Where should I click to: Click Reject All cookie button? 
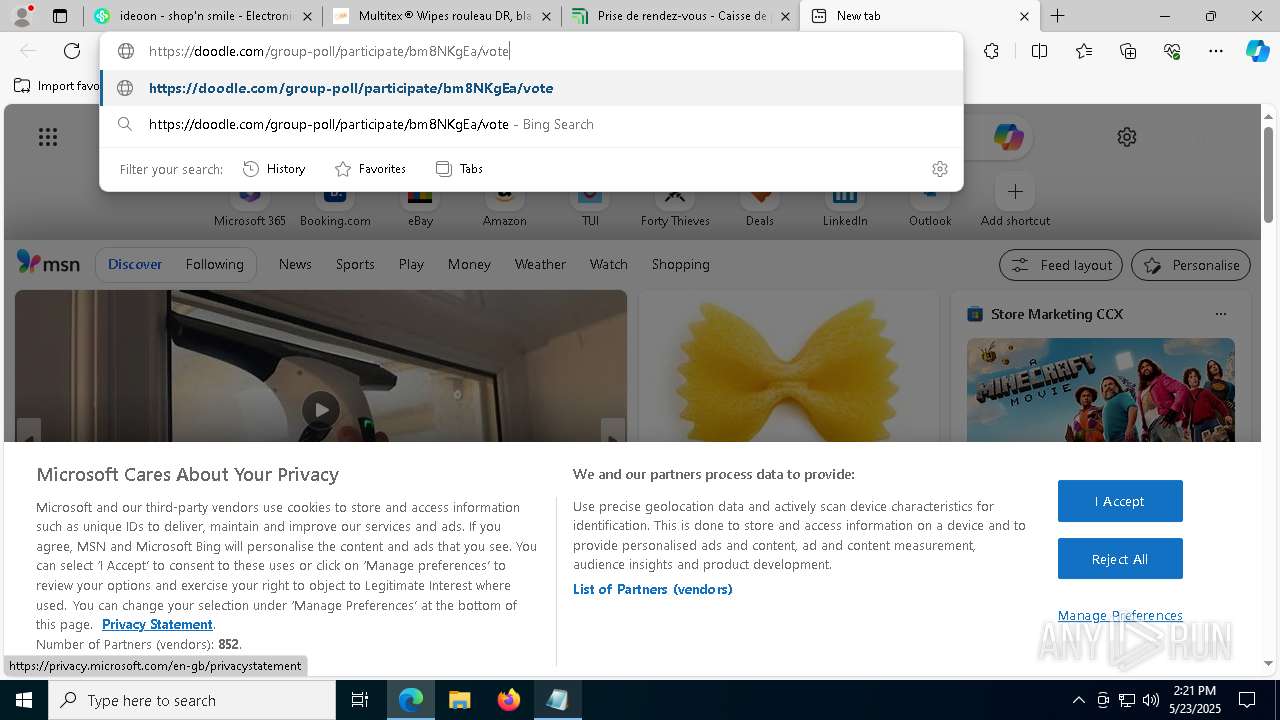pos(1120,559)
